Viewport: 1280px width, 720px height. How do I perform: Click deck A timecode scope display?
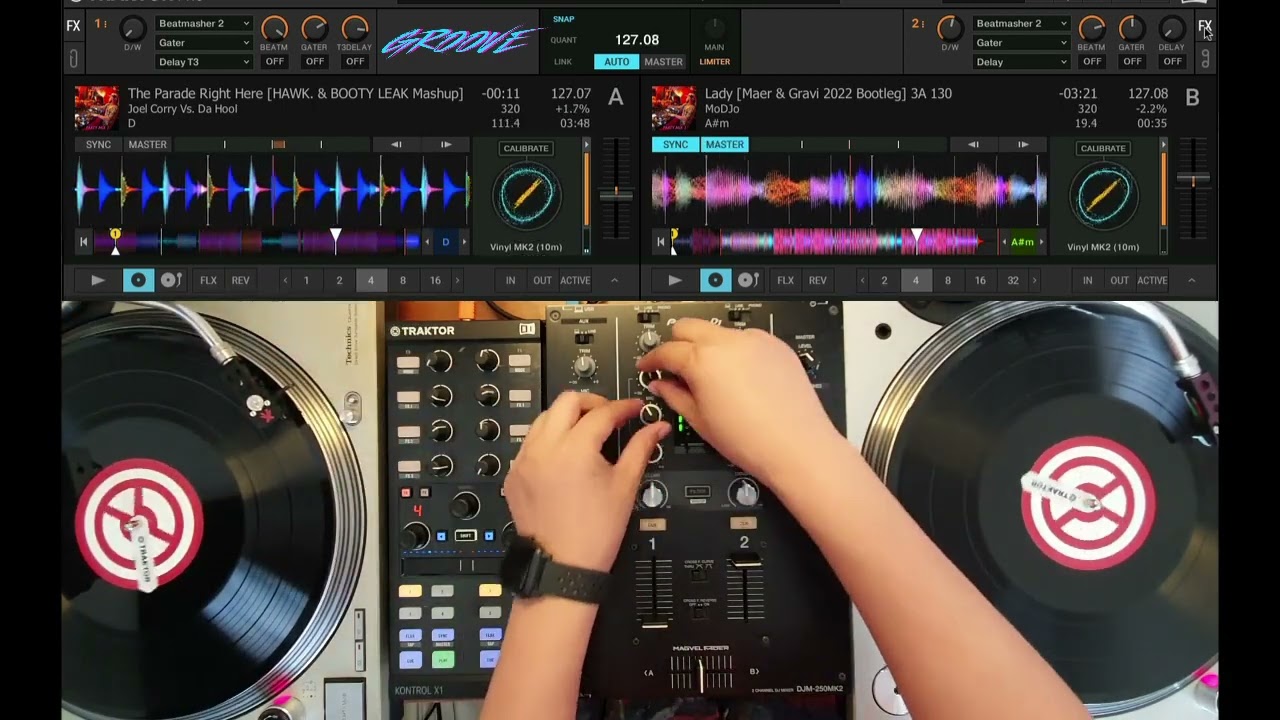click(x=526, y=196)
